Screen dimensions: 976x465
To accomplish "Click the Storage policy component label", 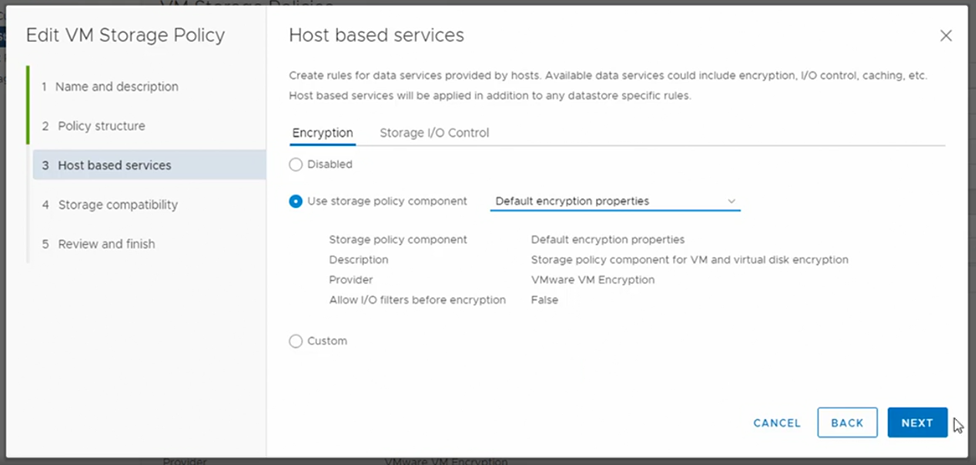I will tap(398, 240).
